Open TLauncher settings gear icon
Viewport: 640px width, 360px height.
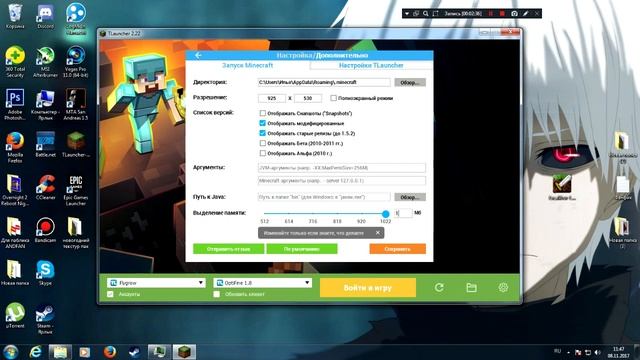(x=503, y=287)
